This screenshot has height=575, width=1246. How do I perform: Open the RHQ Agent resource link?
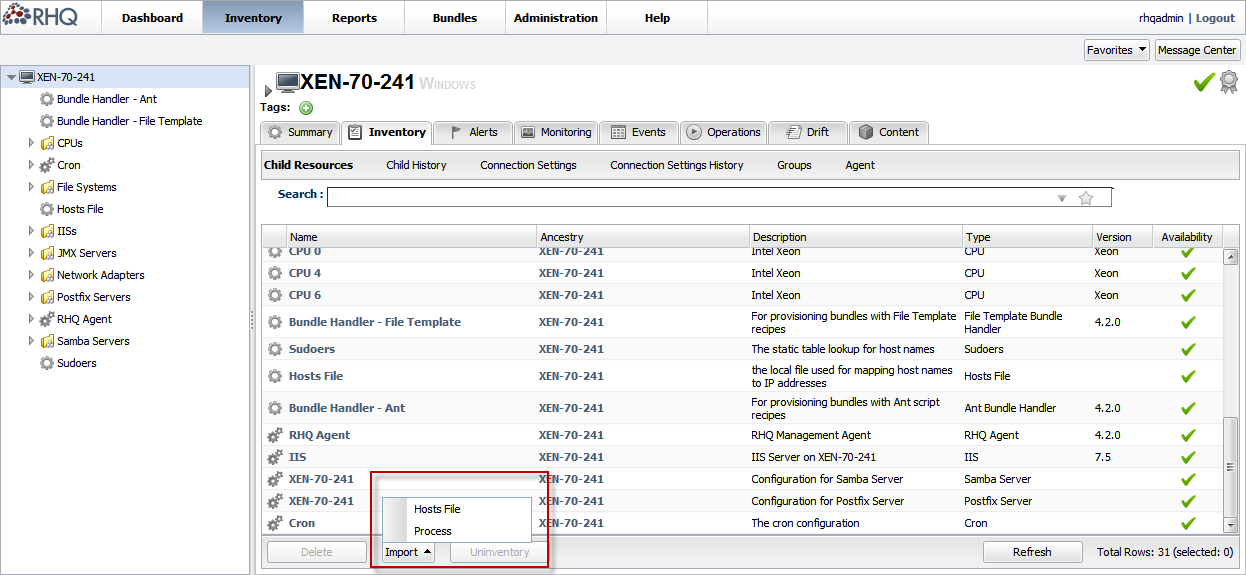click(x=319, y=435)
